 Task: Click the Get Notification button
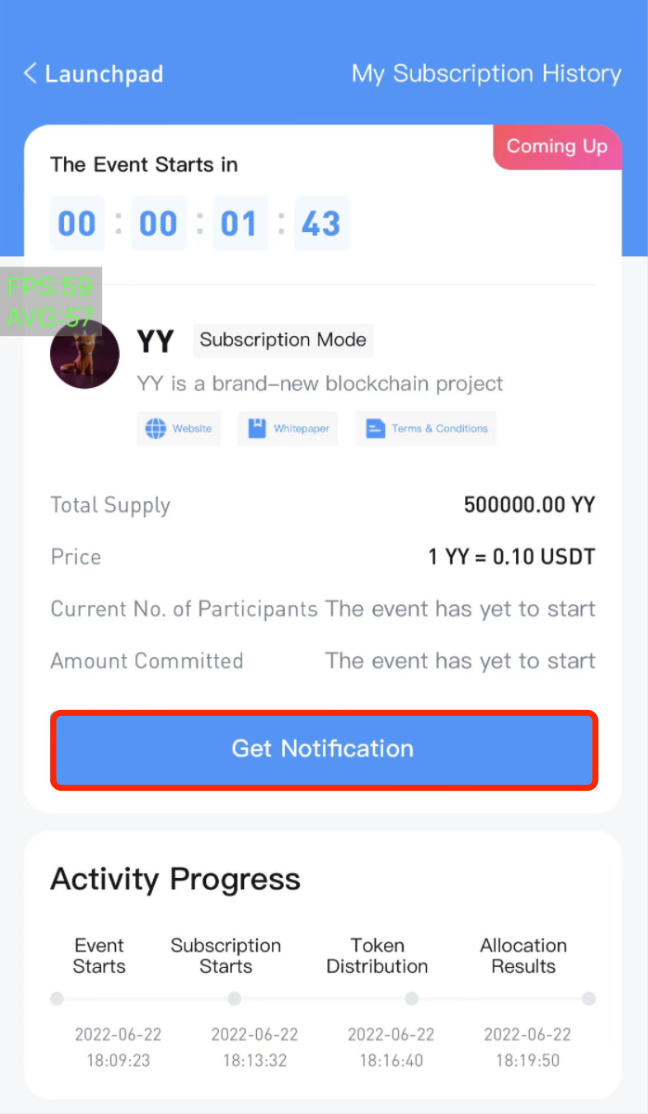click(324, 749)
